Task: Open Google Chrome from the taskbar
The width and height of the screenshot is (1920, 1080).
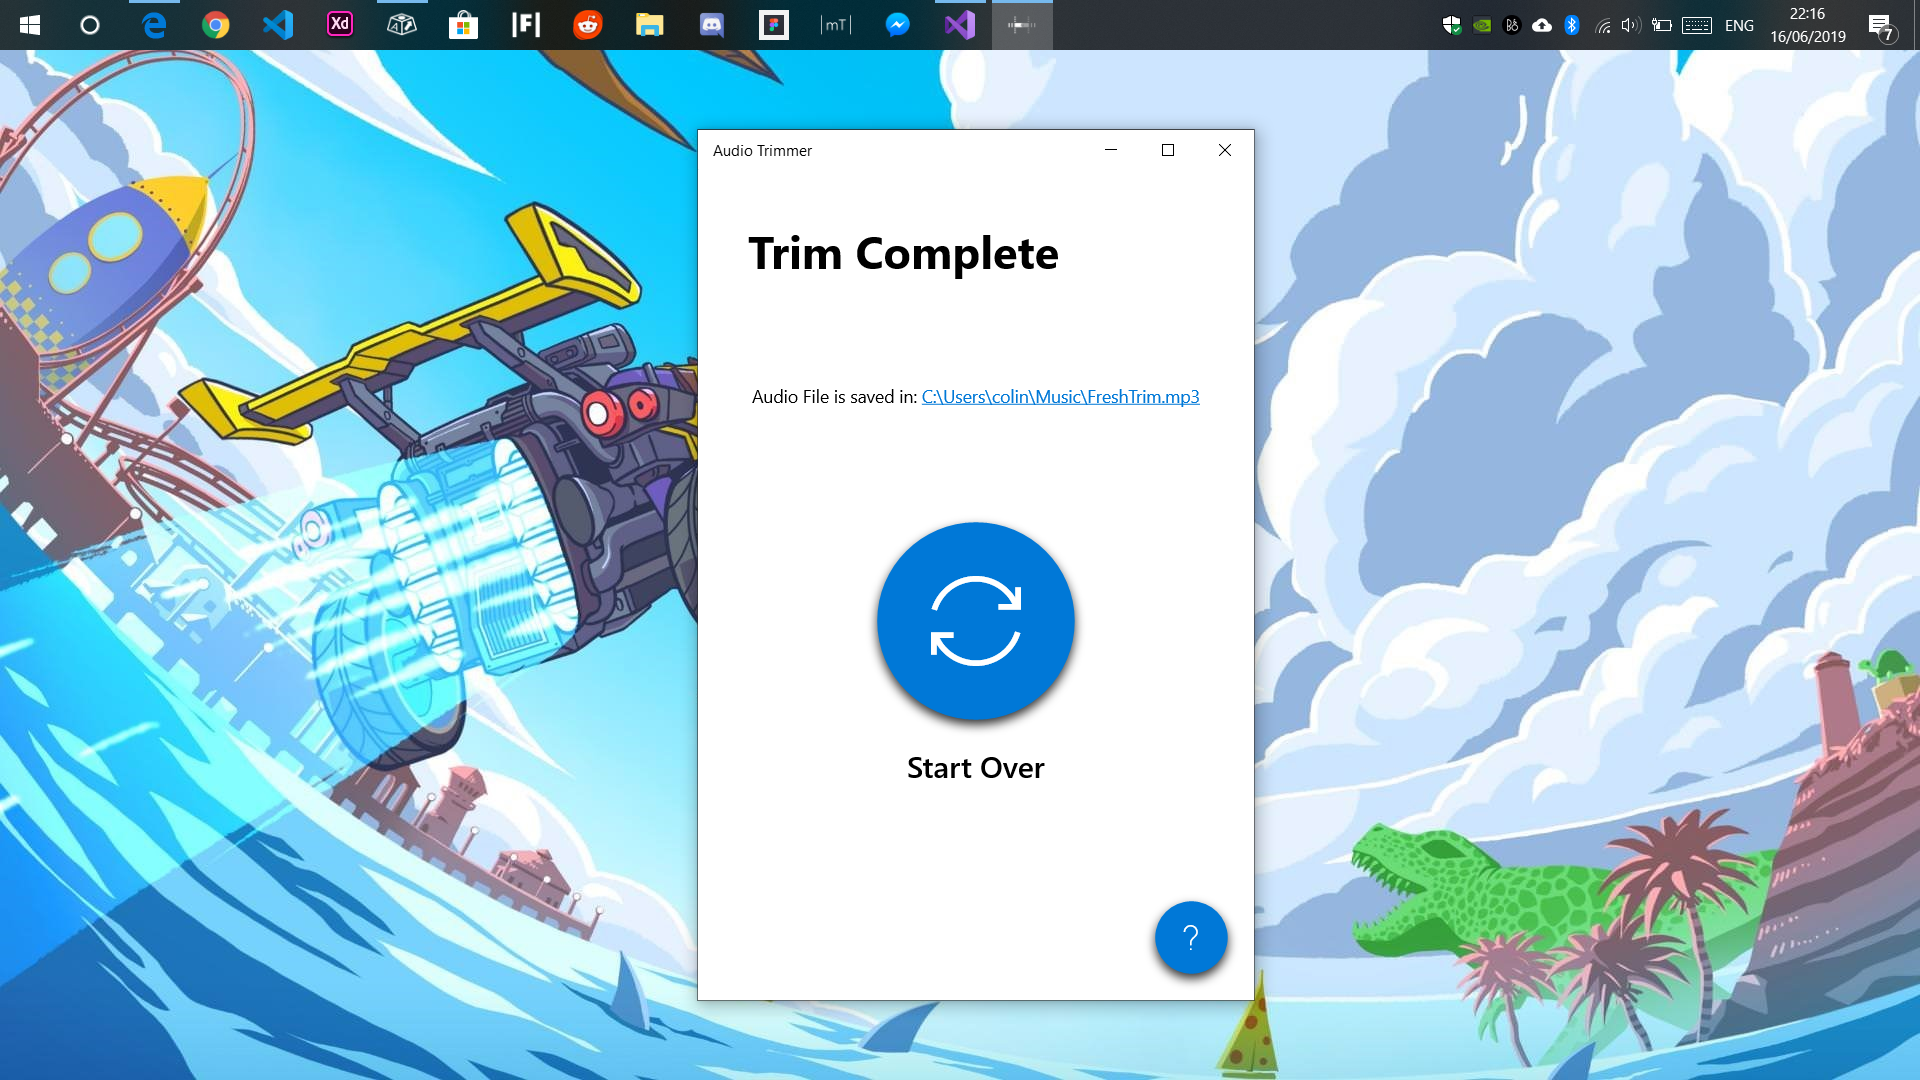Action: coord(215,25)
